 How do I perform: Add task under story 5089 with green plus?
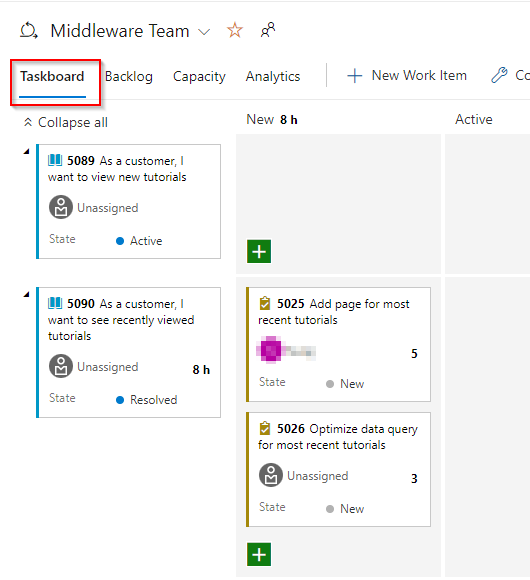click(x=259, y=252)
